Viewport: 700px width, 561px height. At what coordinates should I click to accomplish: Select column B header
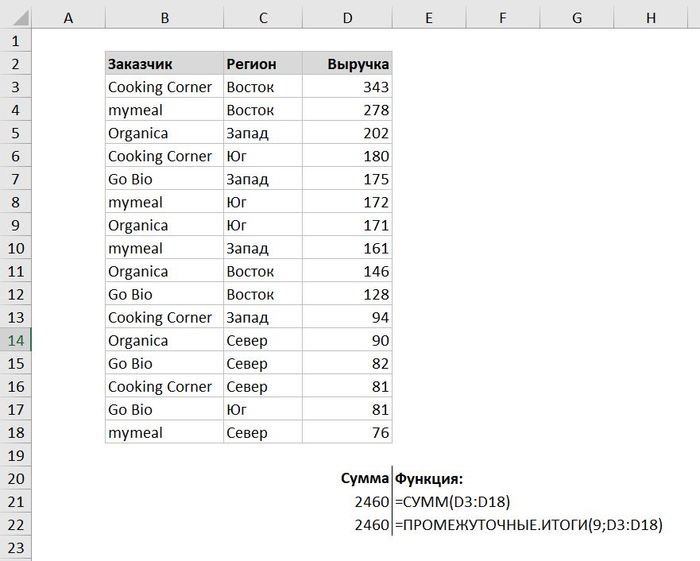point(164,18)
